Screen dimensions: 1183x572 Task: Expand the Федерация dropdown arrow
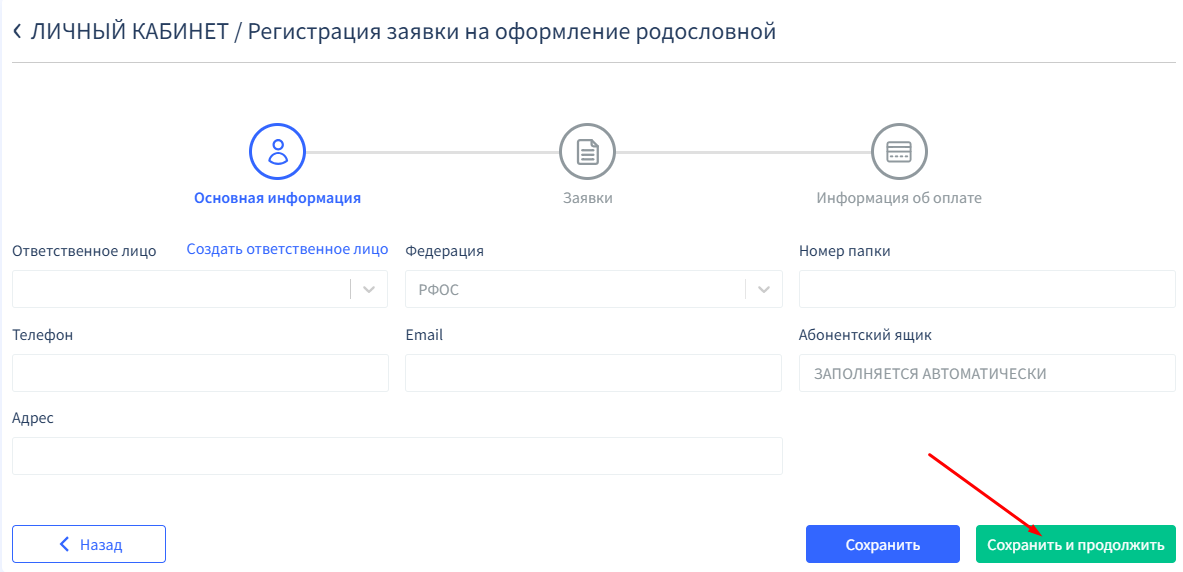[x=764, y=289]
